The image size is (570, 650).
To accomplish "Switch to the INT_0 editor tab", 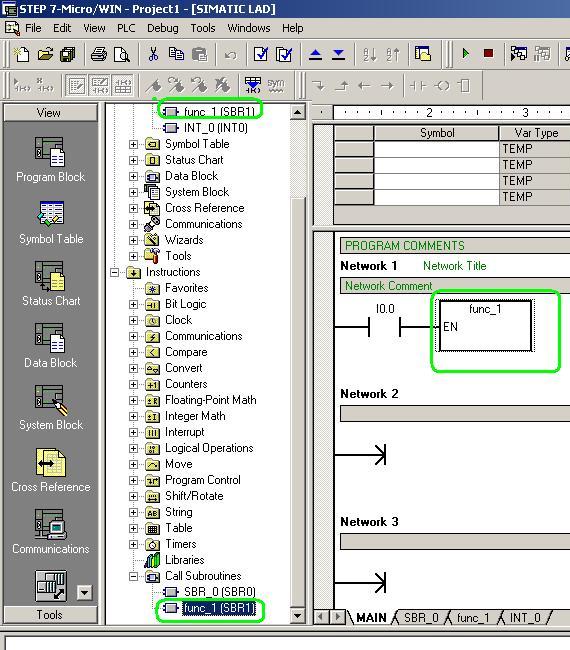I will pyautogui.click(x=525, y=618).
